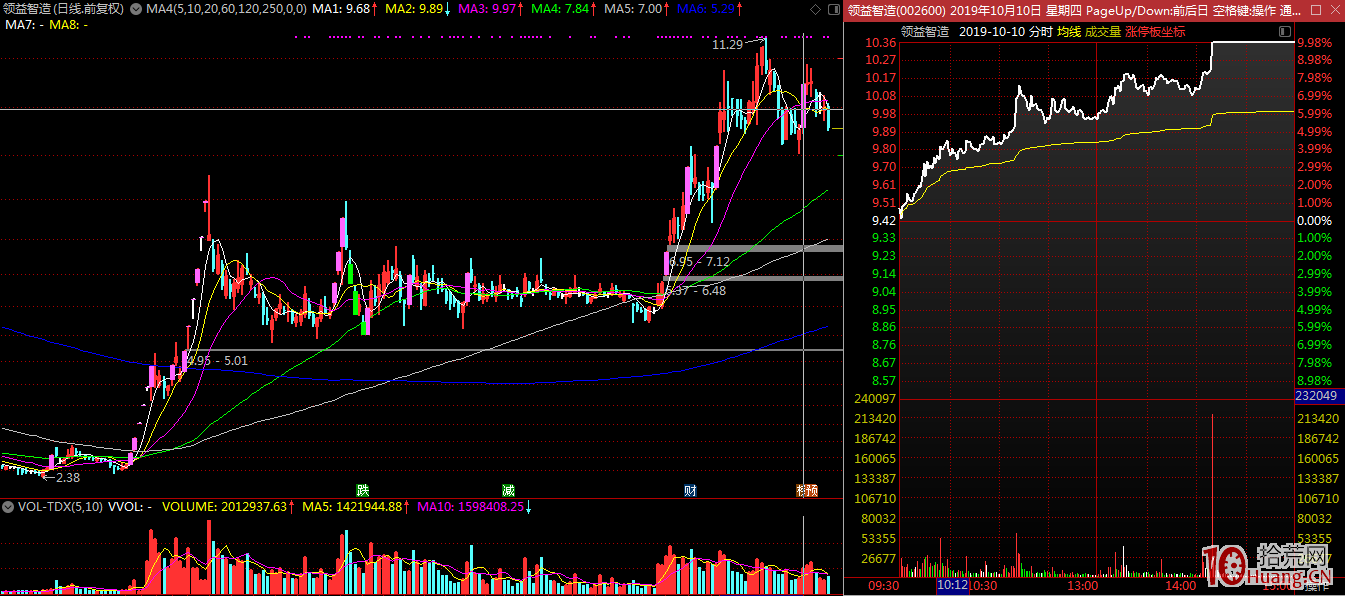Click the blue 财 event marker

[x=690, y=490]
